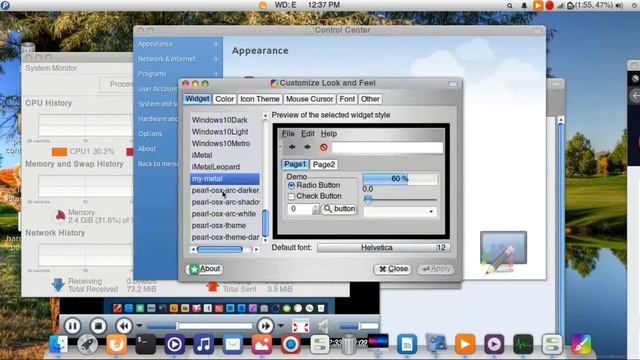Expand the Appearance arrow in Control Center sidebar
The height and width of the screenshot is (360, 640).
216,44
